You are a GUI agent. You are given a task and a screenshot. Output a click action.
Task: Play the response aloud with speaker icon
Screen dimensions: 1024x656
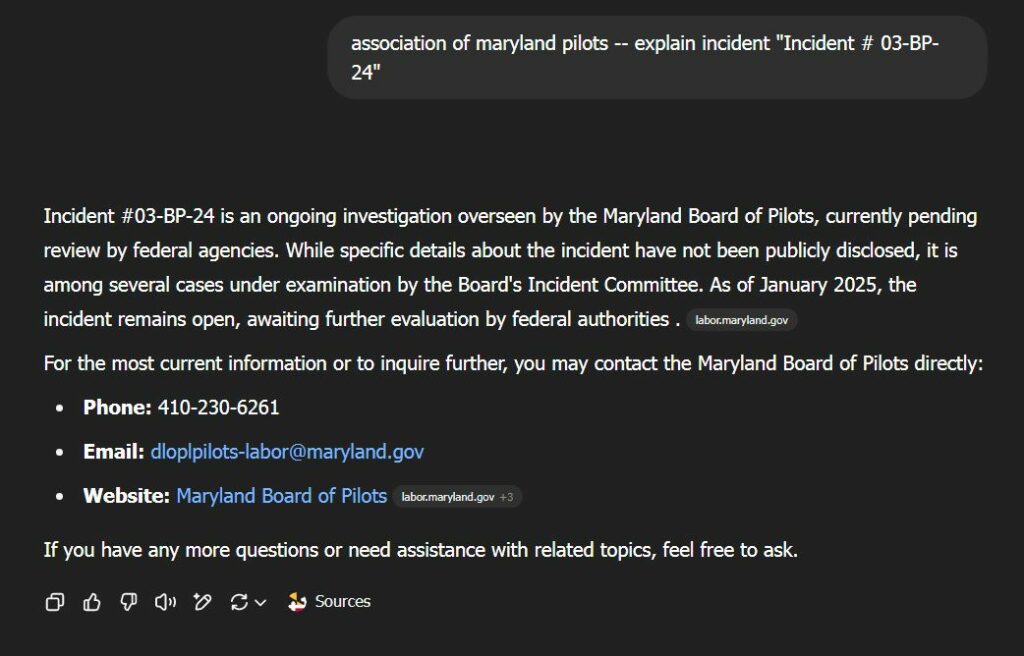[165, 602]
